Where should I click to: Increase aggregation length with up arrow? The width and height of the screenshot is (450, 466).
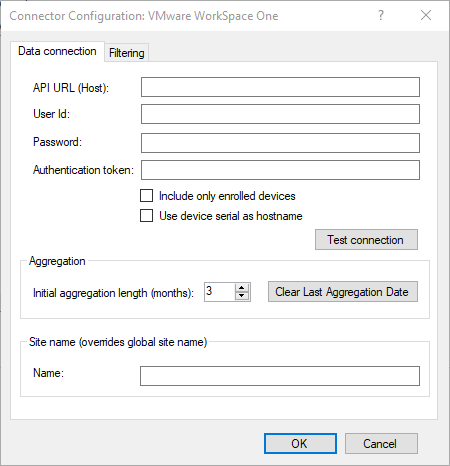(x=242, y=288)
